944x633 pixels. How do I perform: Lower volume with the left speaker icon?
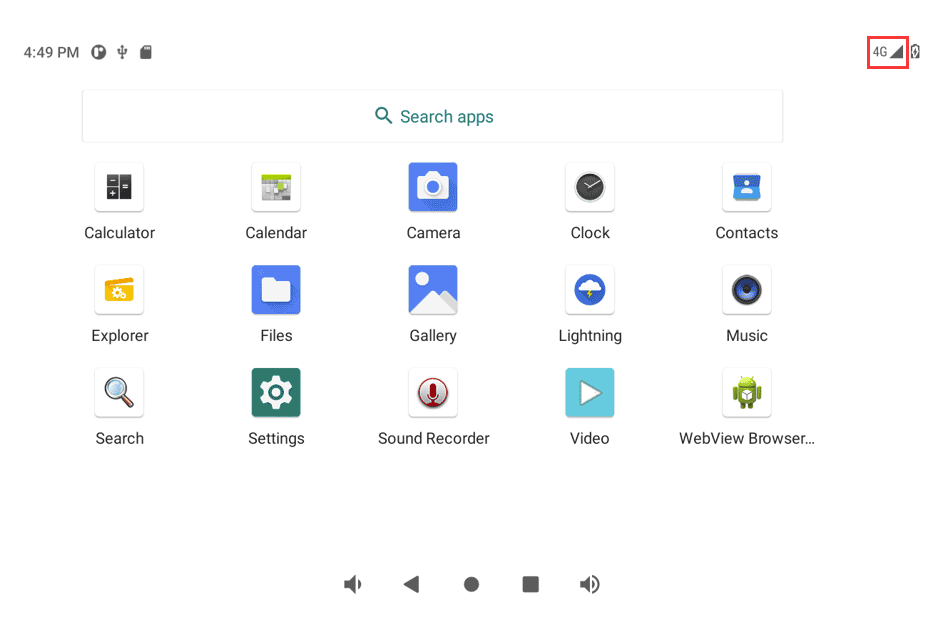tap(352, 584)
